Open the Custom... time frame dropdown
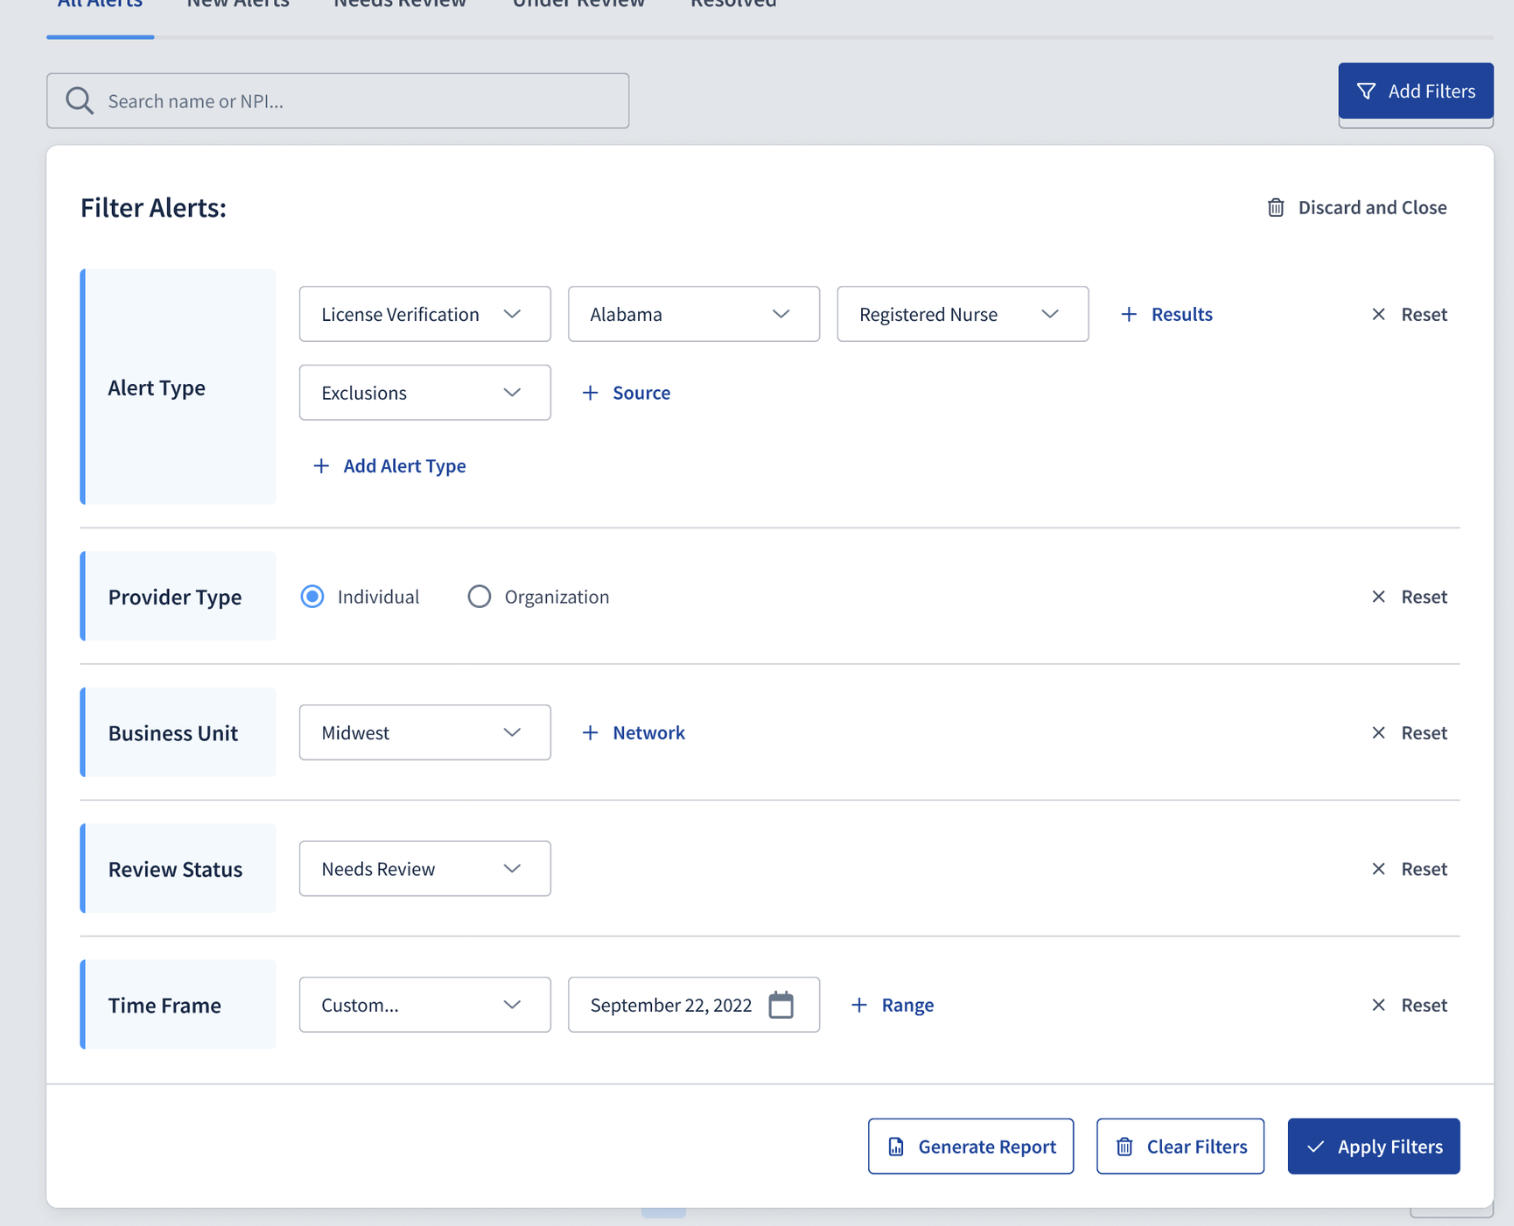This screenshot has height=1226, width=1514. point(425,1005)
